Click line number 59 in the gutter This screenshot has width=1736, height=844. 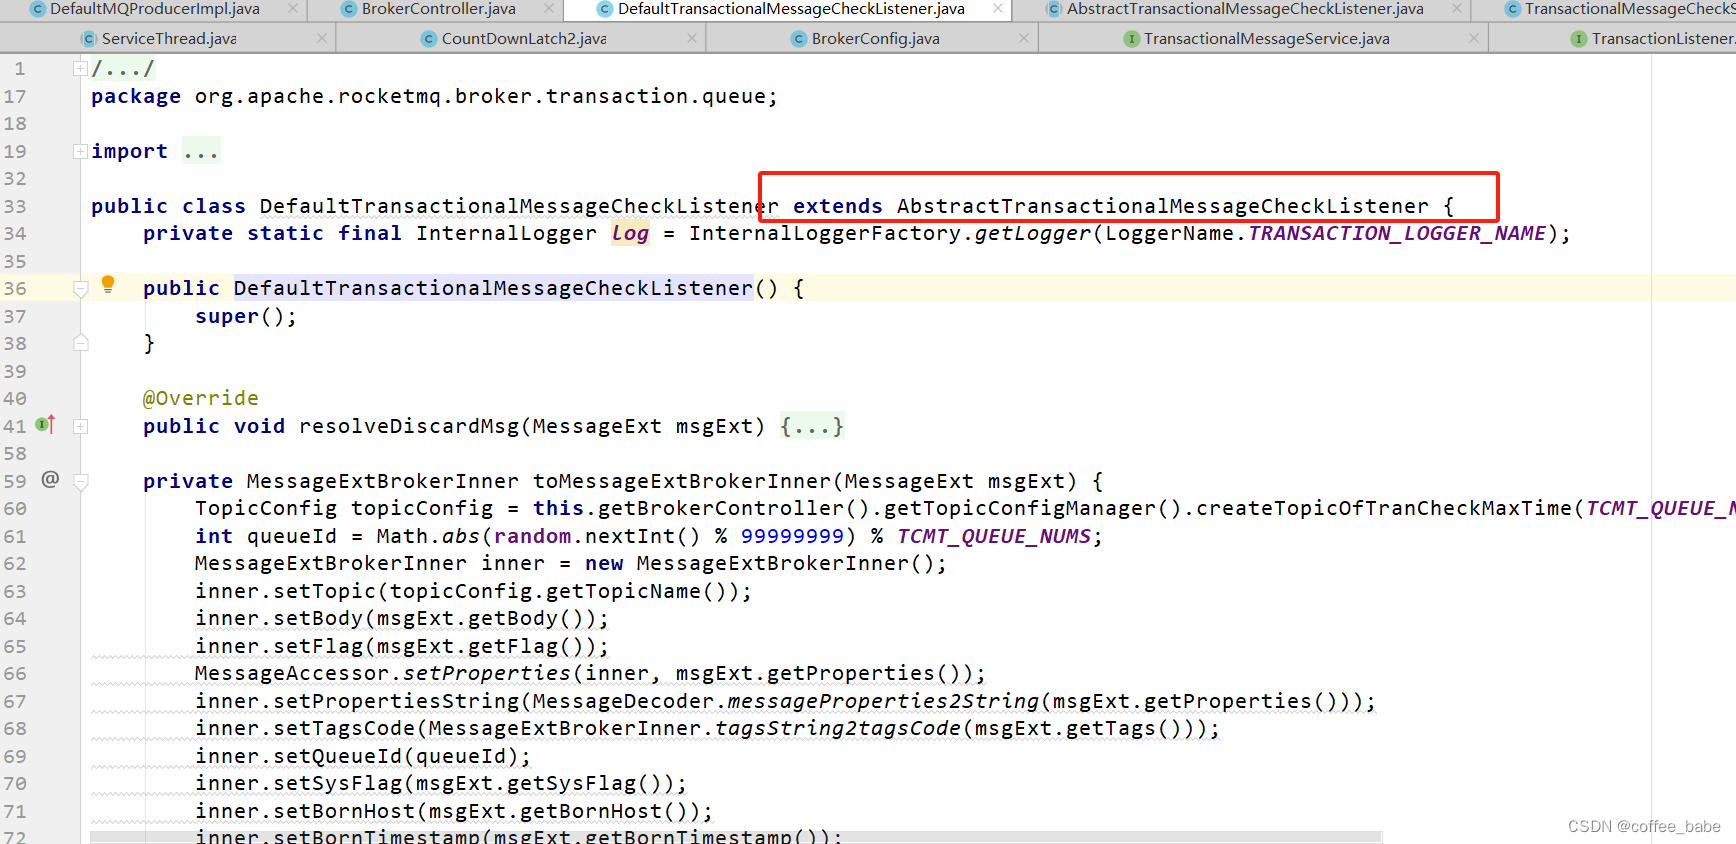(15, 481)
